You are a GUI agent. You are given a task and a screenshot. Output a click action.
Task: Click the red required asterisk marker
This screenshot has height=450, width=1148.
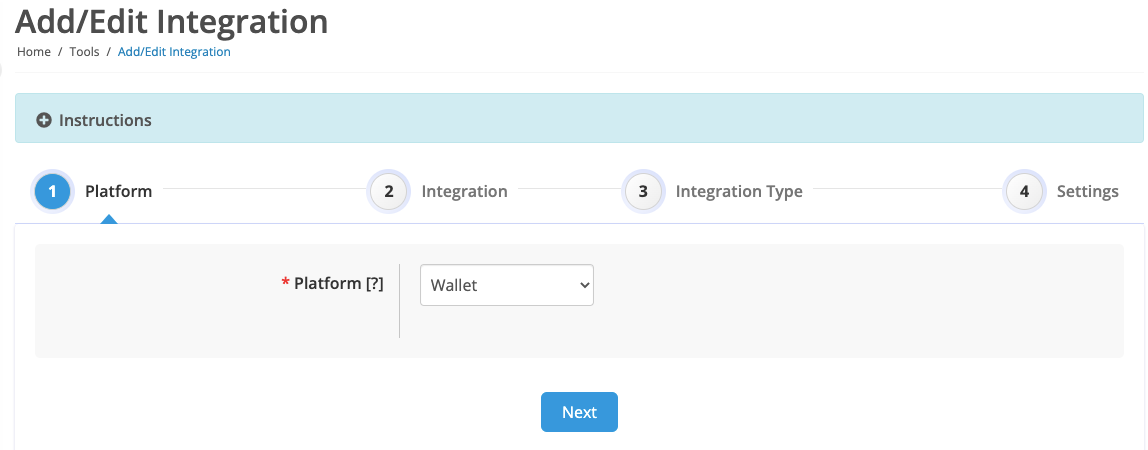[286, 282]
